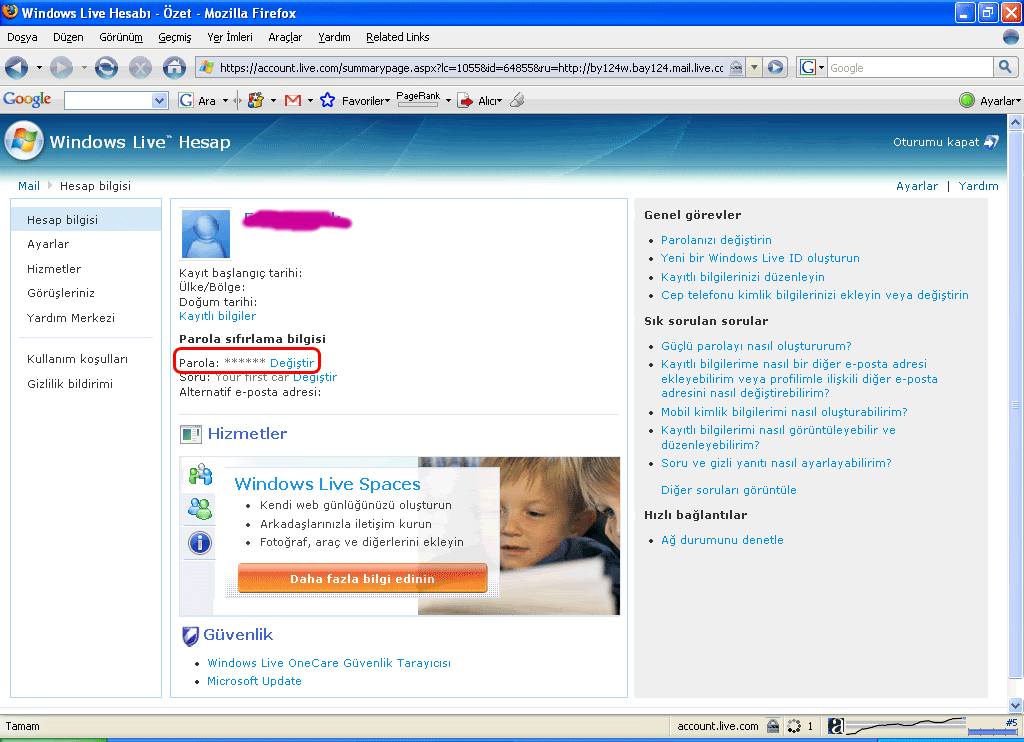Click the Diğer soruları görüntüle link
This screenshot has height=742, width=1024.
pyautogui.click(x=728, y=490)
